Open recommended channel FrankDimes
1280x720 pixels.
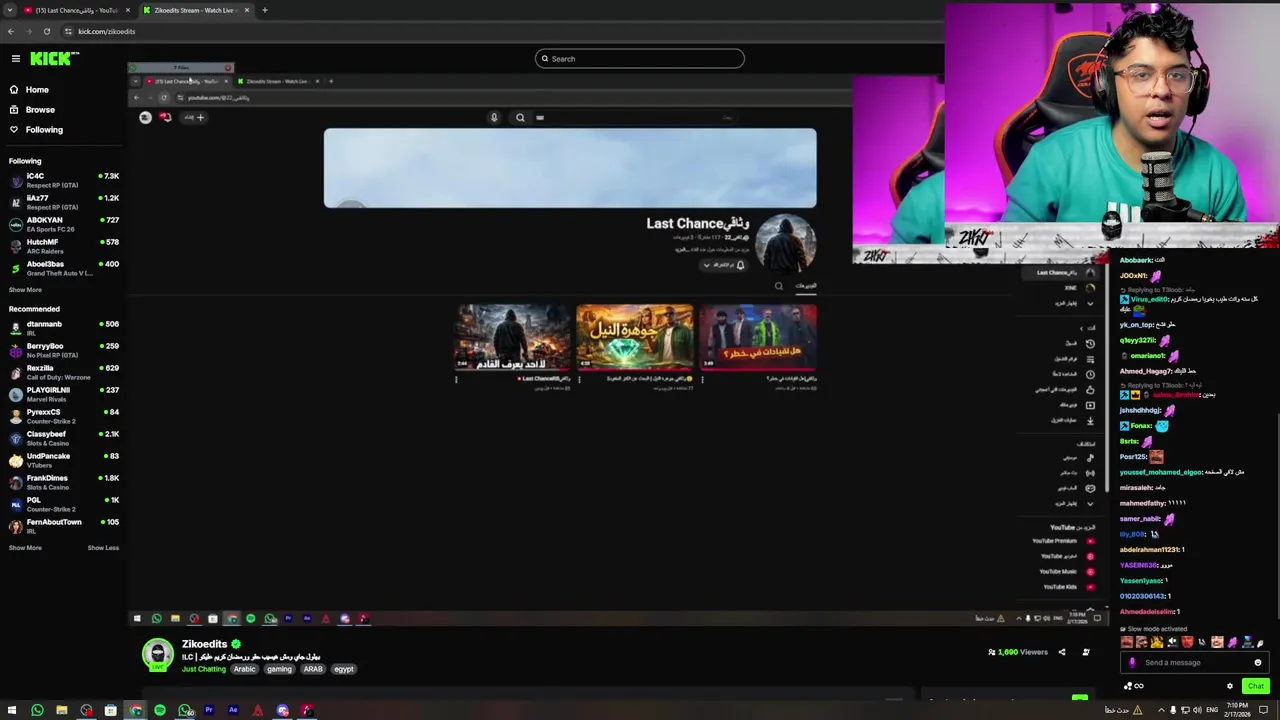pyautogui.click(x=64, y=482)
